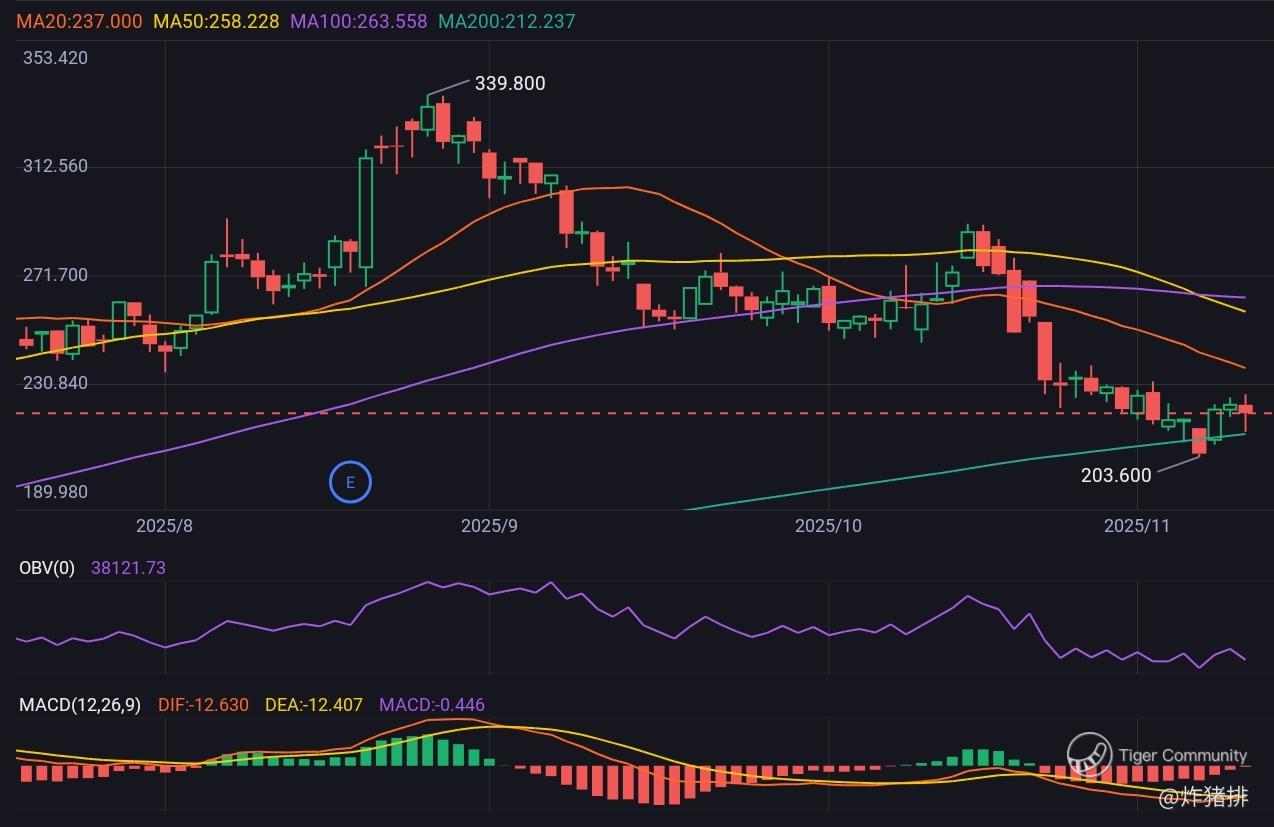Click the 2025/9 date axis label
The image size is (1274, 827).
point(489,525)
